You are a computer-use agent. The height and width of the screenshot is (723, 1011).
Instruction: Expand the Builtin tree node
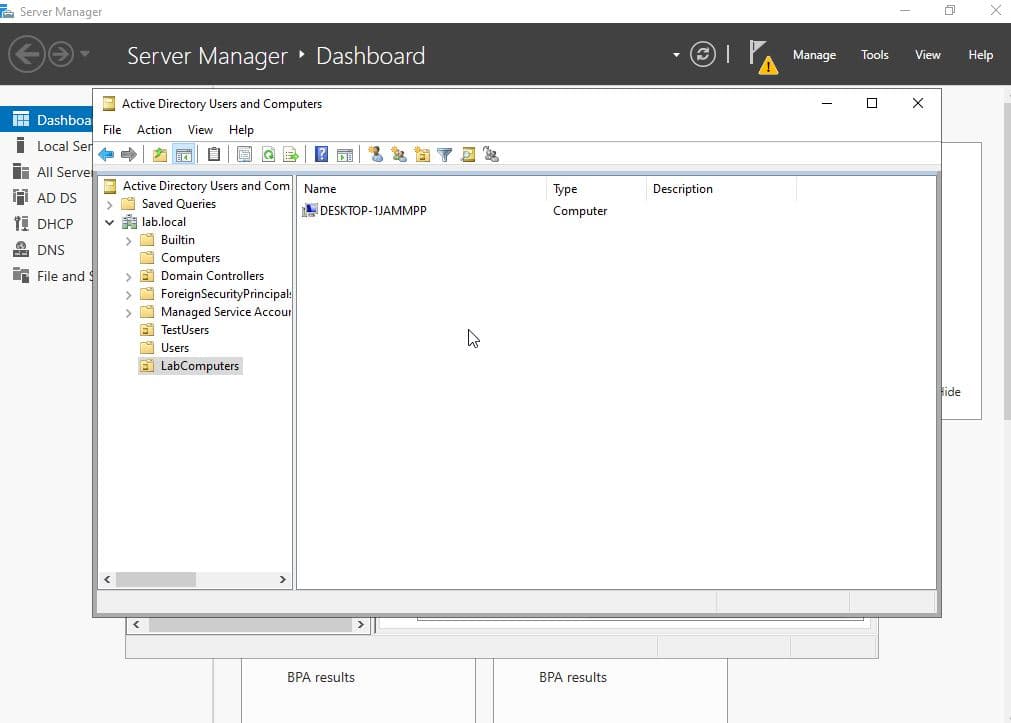128,240
